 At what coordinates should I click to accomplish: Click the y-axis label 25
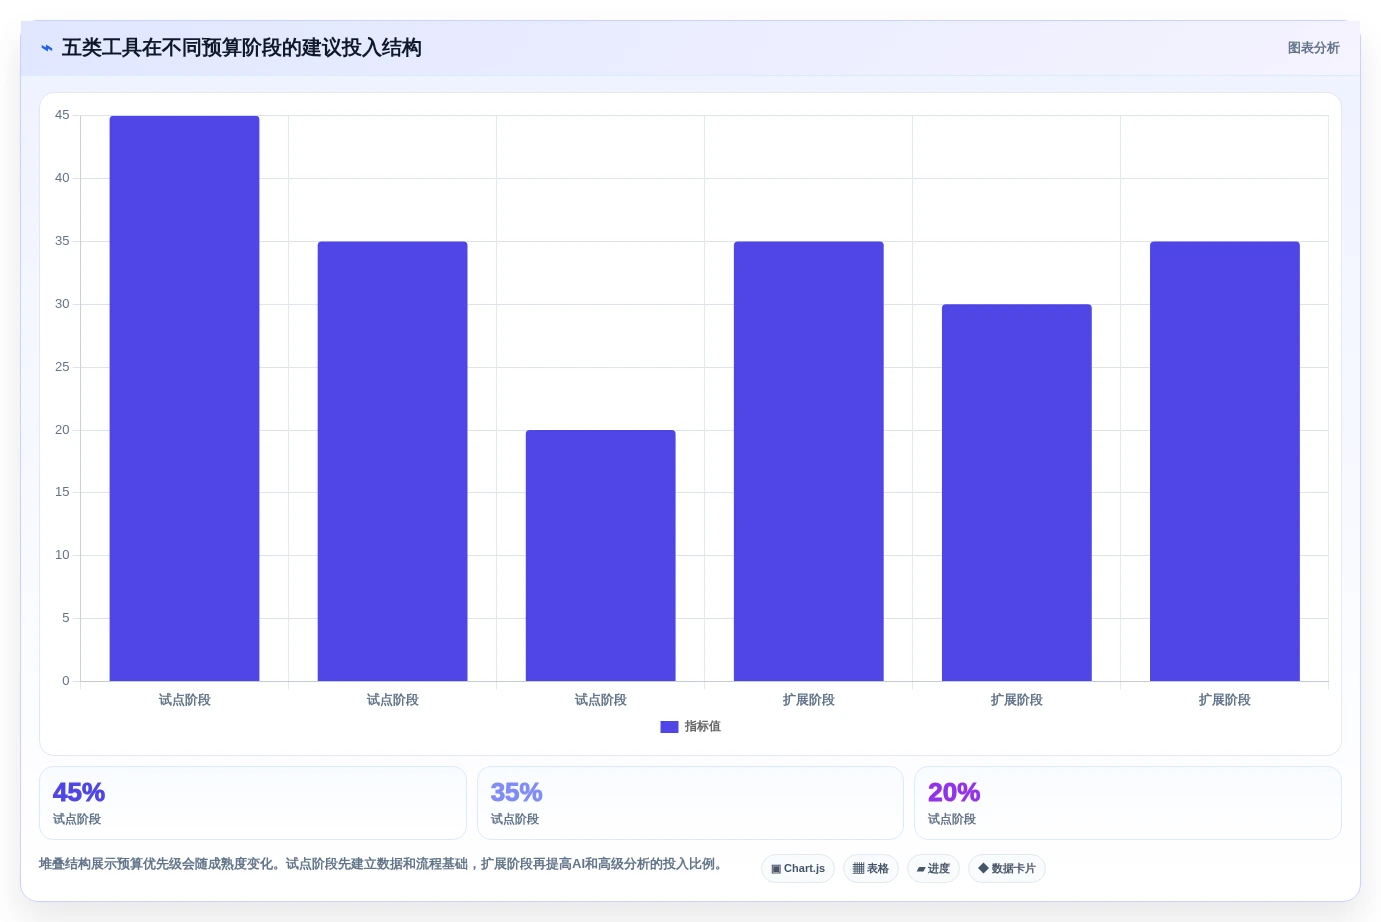62,367
